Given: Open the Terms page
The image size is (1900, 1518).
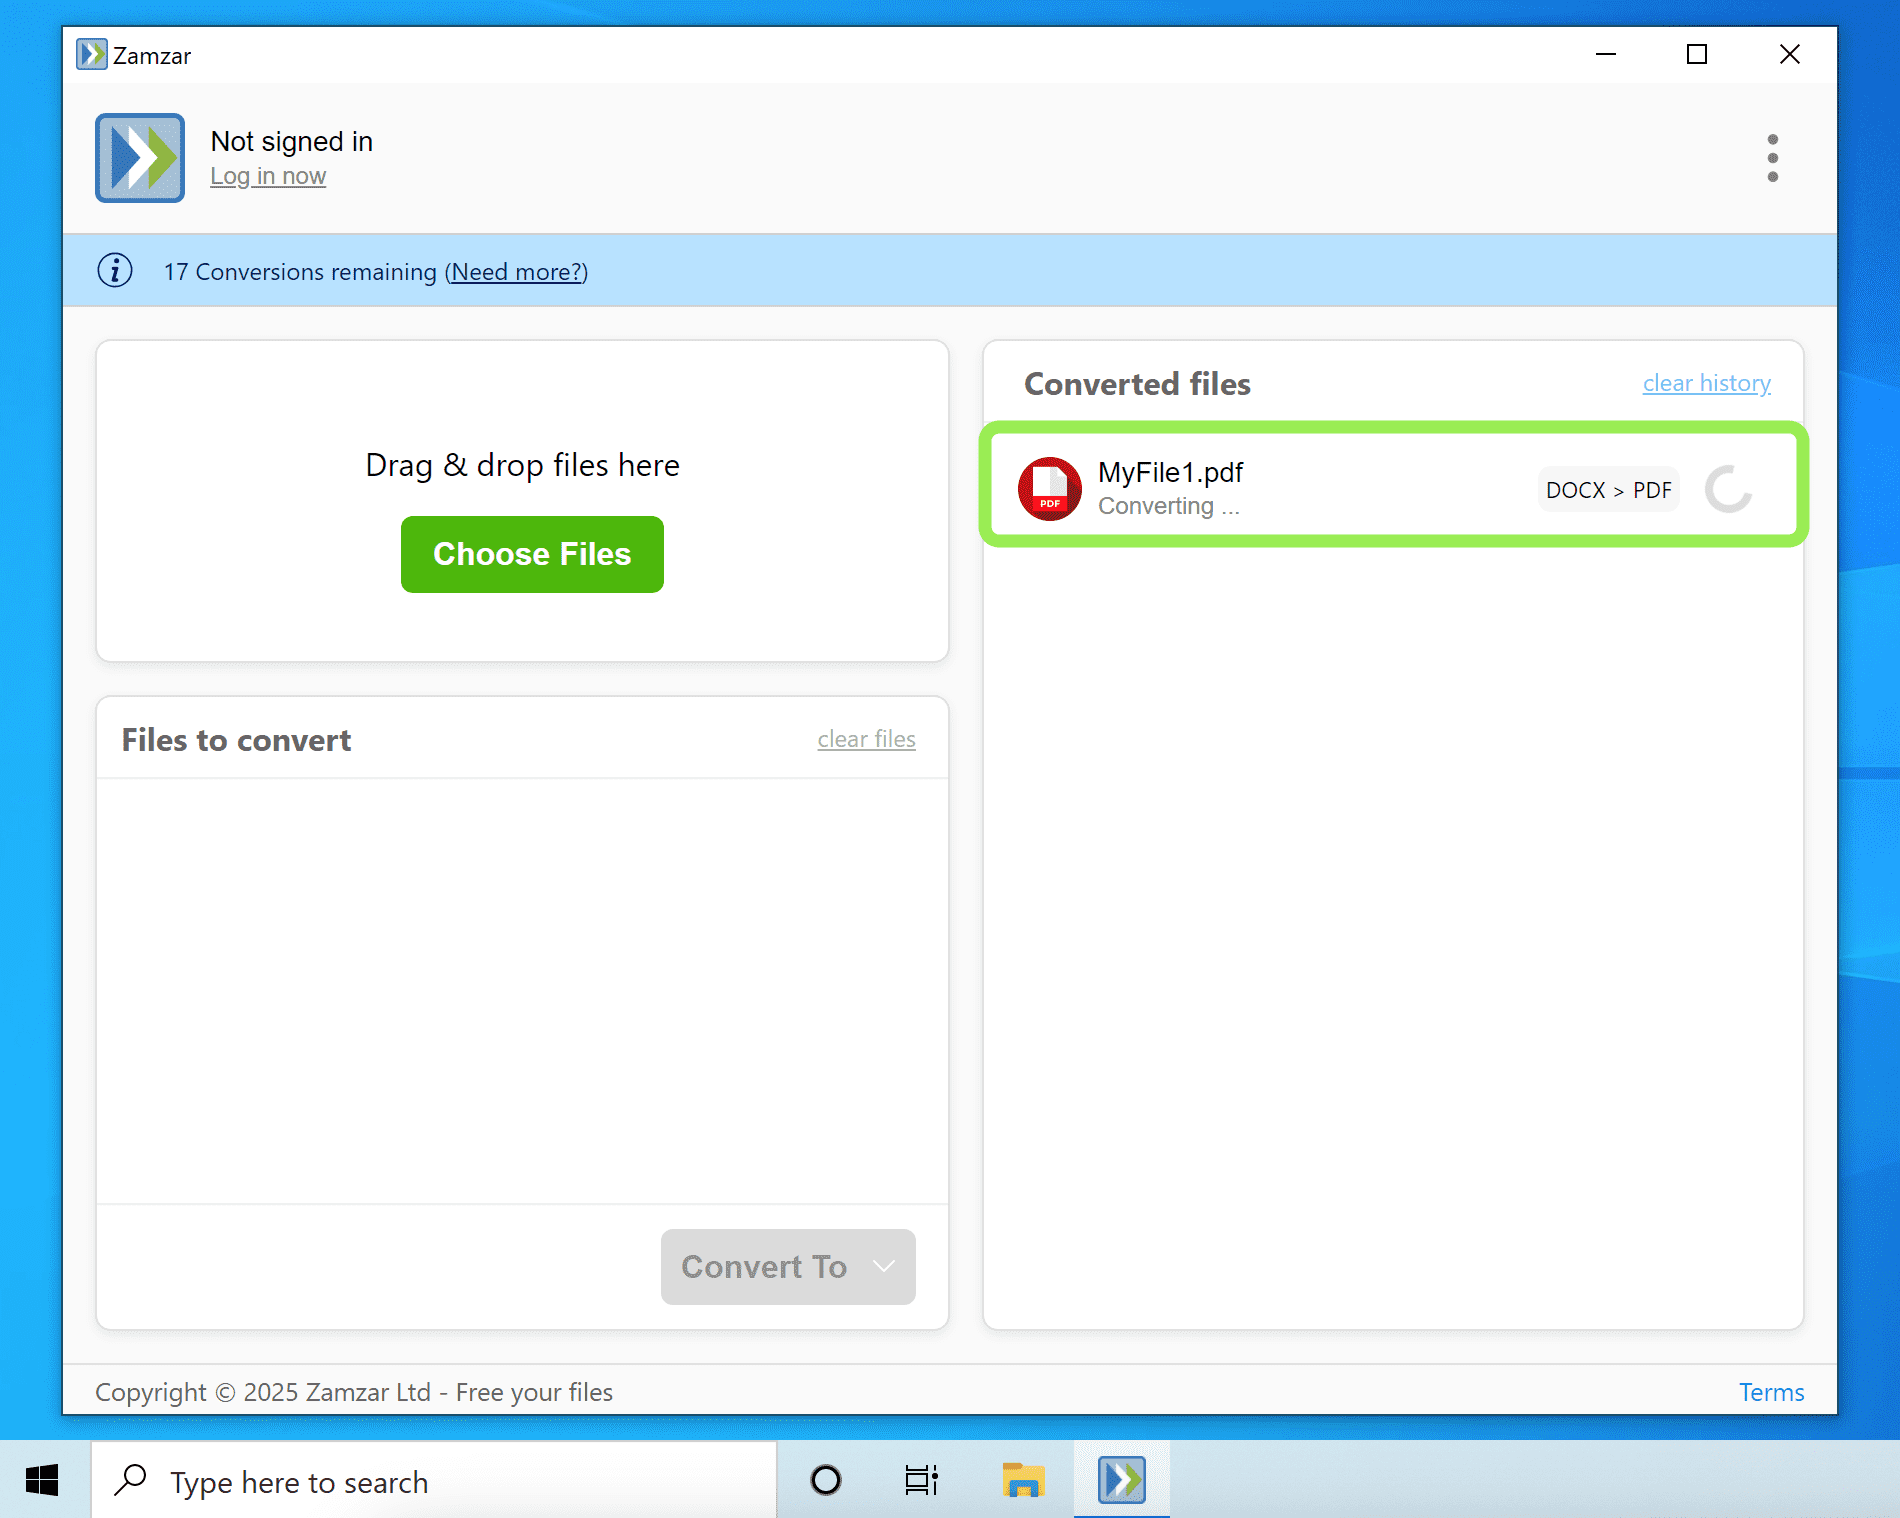Looking at the screenshot, I should (x=1771, y=1392).
